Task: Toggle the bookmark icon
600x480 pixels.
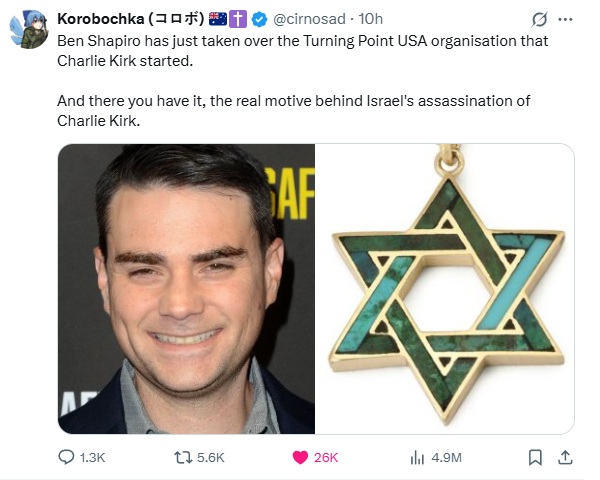Action: 535,457
